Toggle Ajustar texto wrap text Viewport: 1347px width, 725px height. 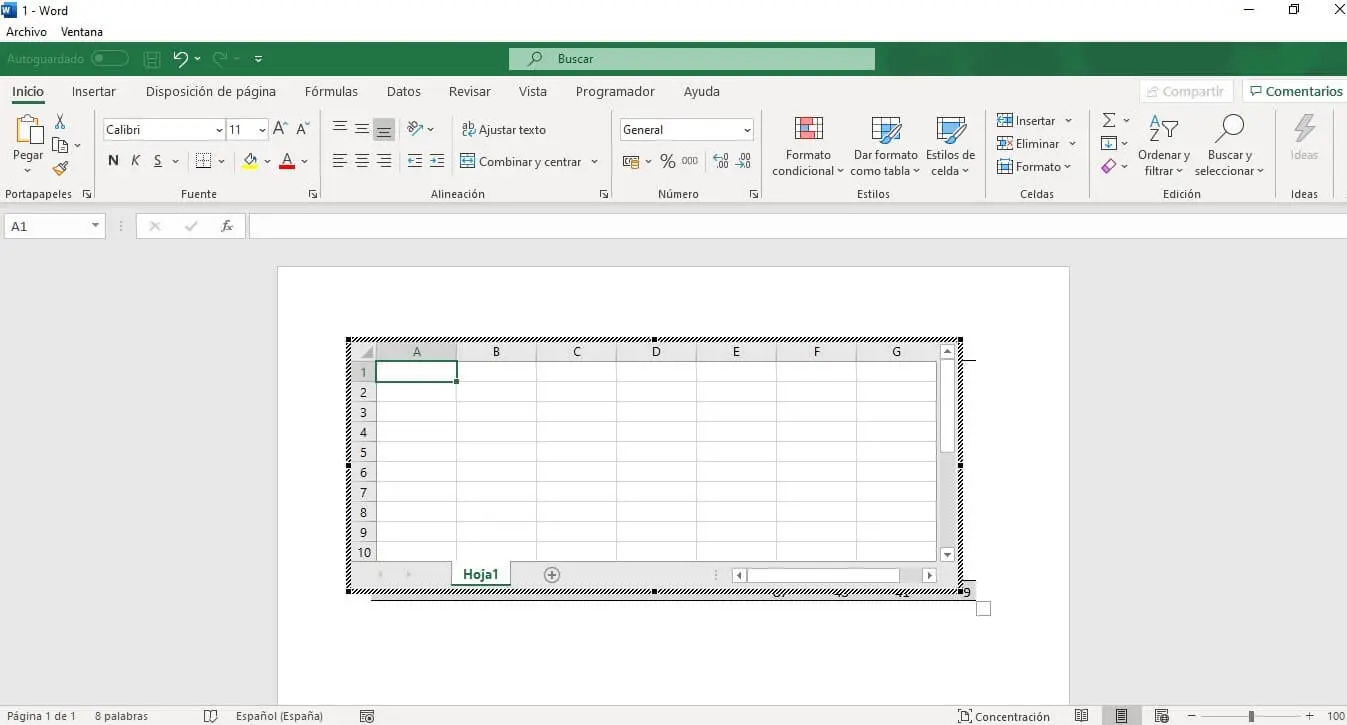pyautogui.click(x=504, y=130)
